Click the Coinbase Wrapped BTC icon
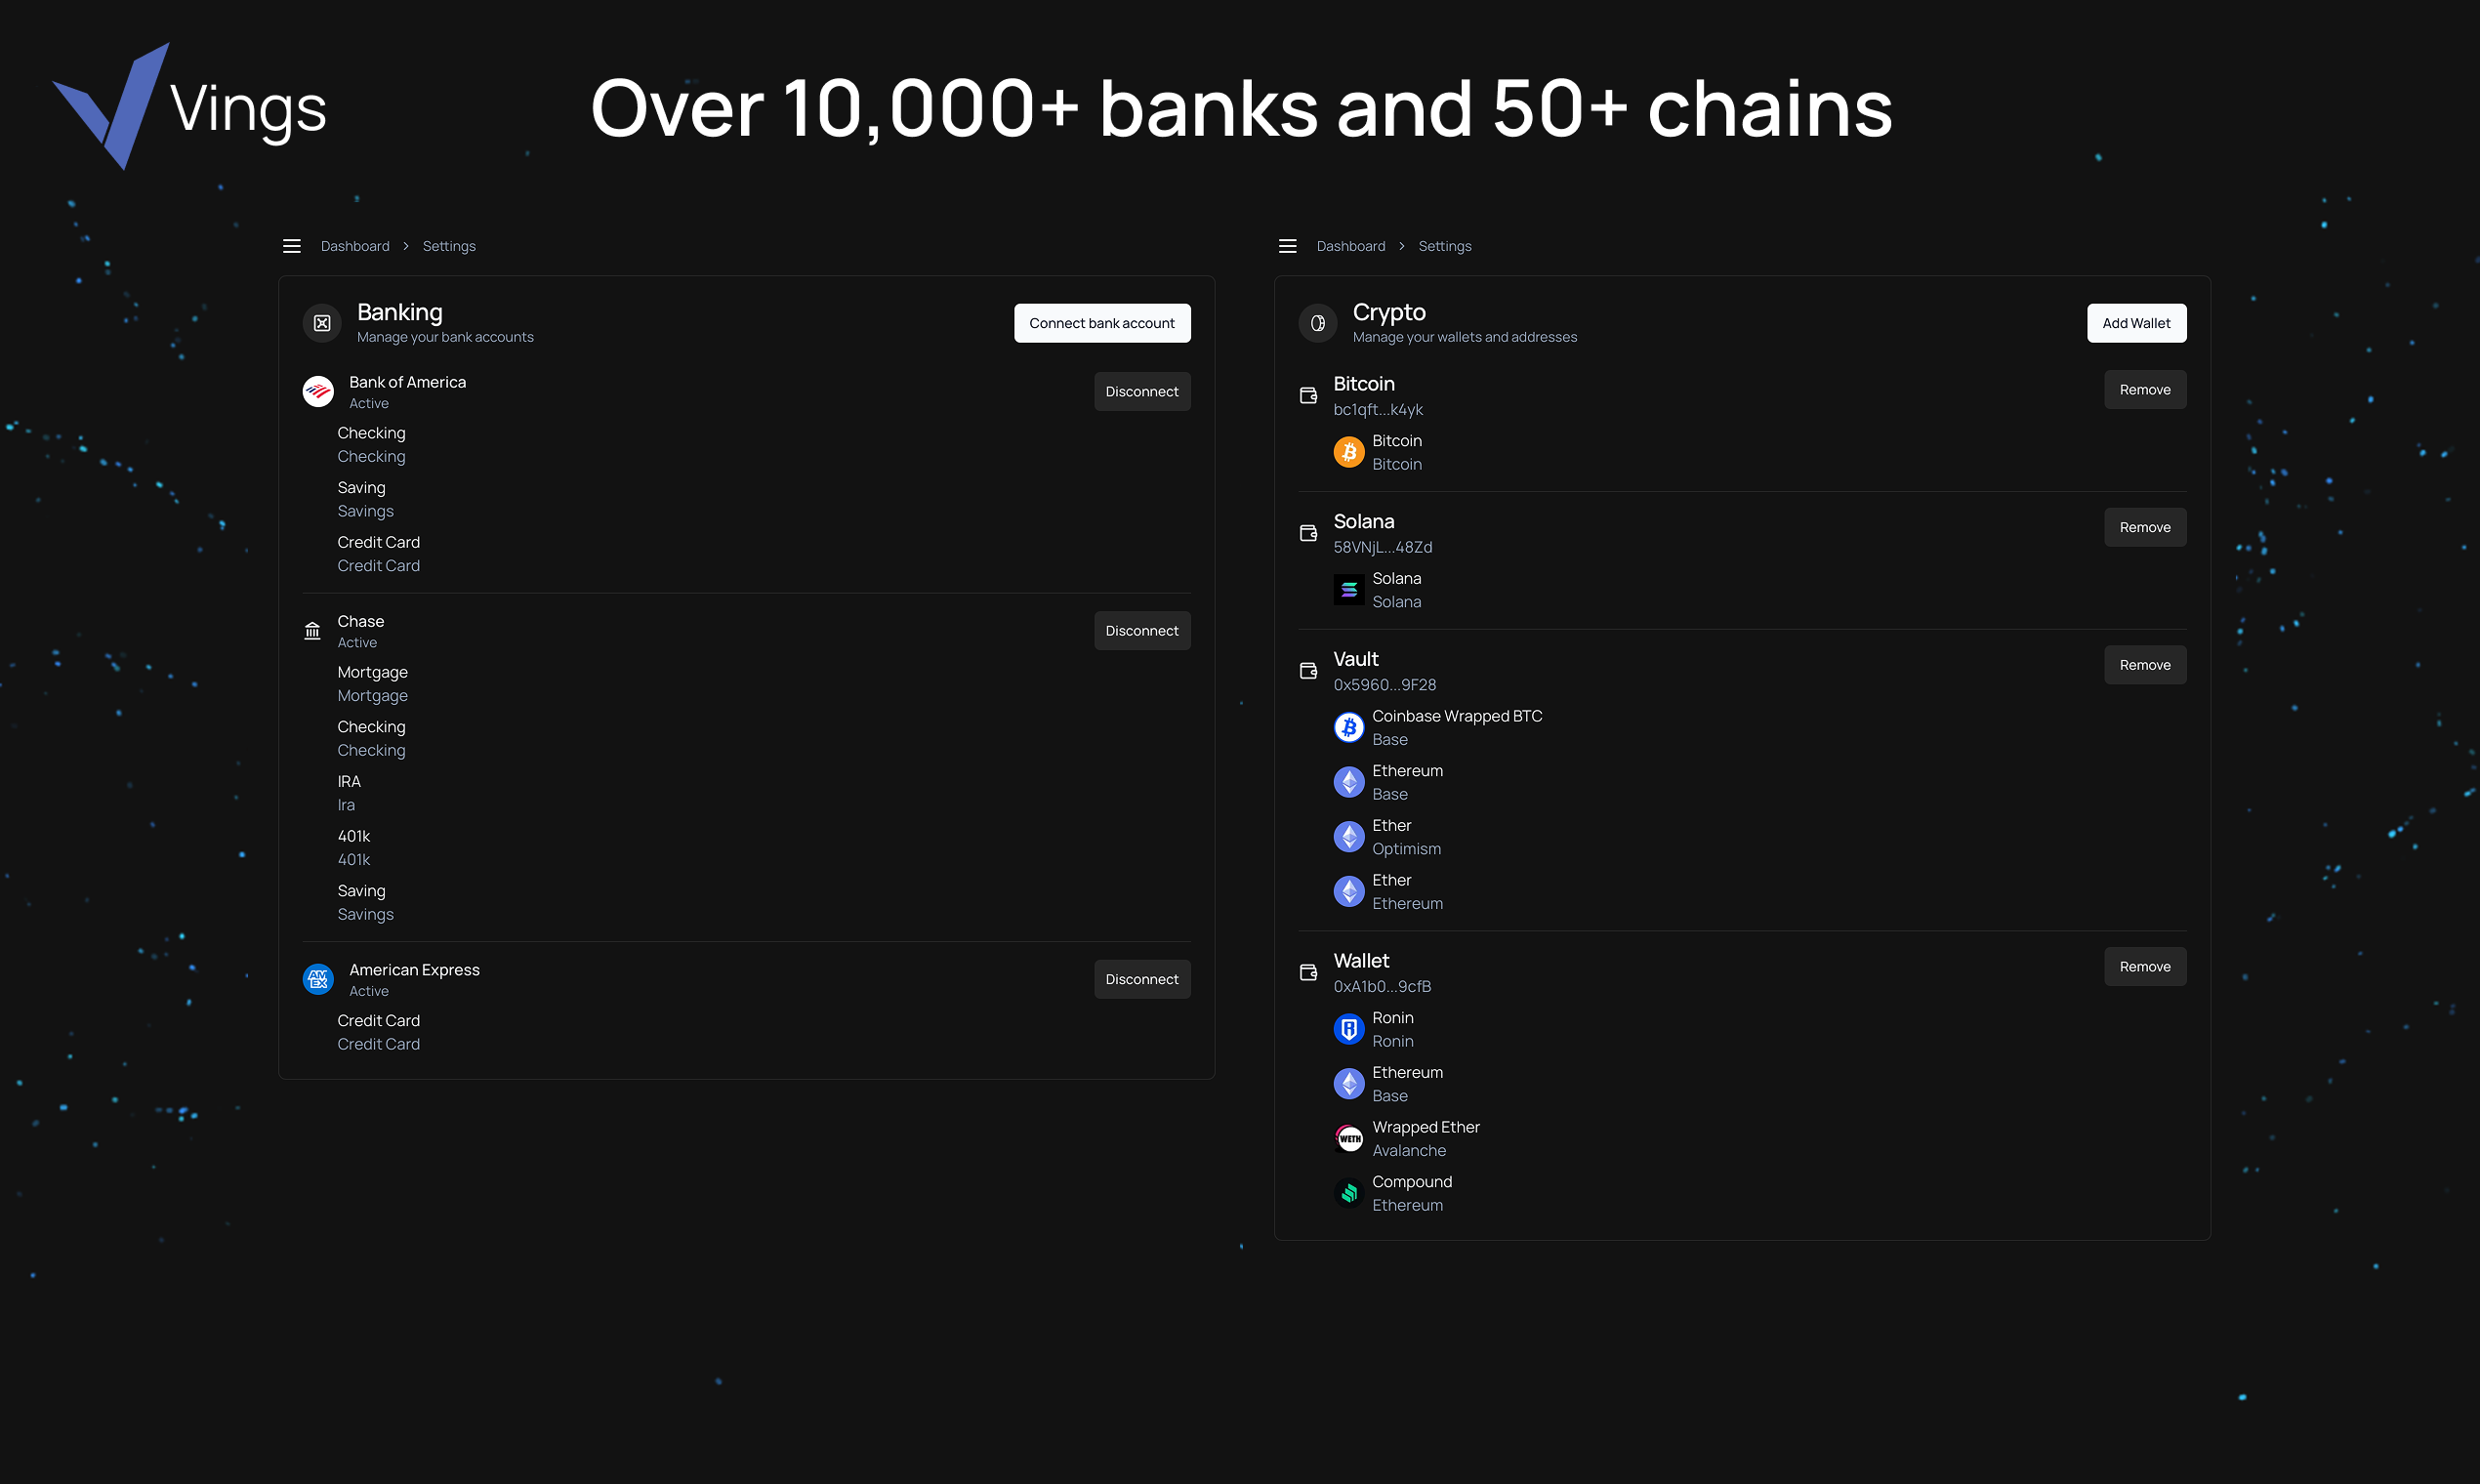The image size is (2480, 1484). click(x=1349, y=728)
